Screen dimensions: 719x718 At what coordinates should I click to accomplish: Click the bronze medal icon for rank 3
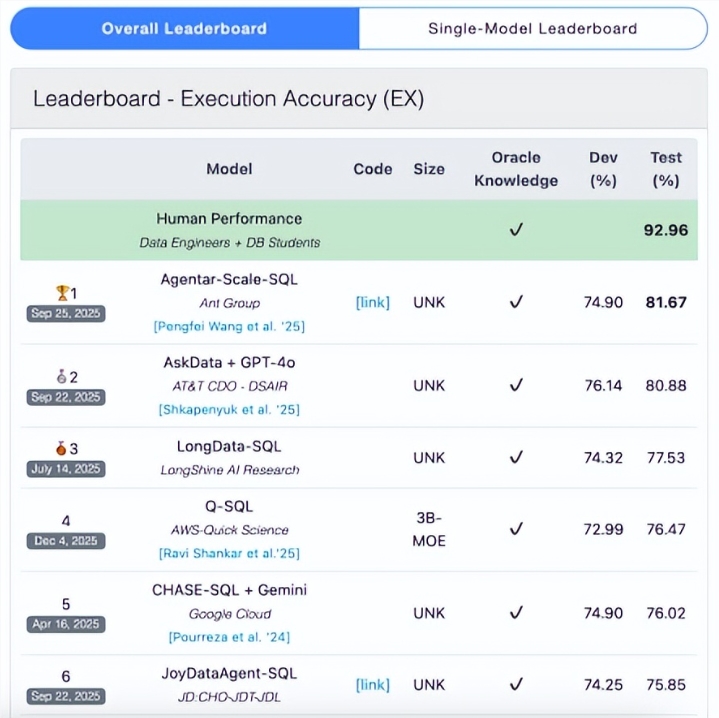[x=60, y=449]
